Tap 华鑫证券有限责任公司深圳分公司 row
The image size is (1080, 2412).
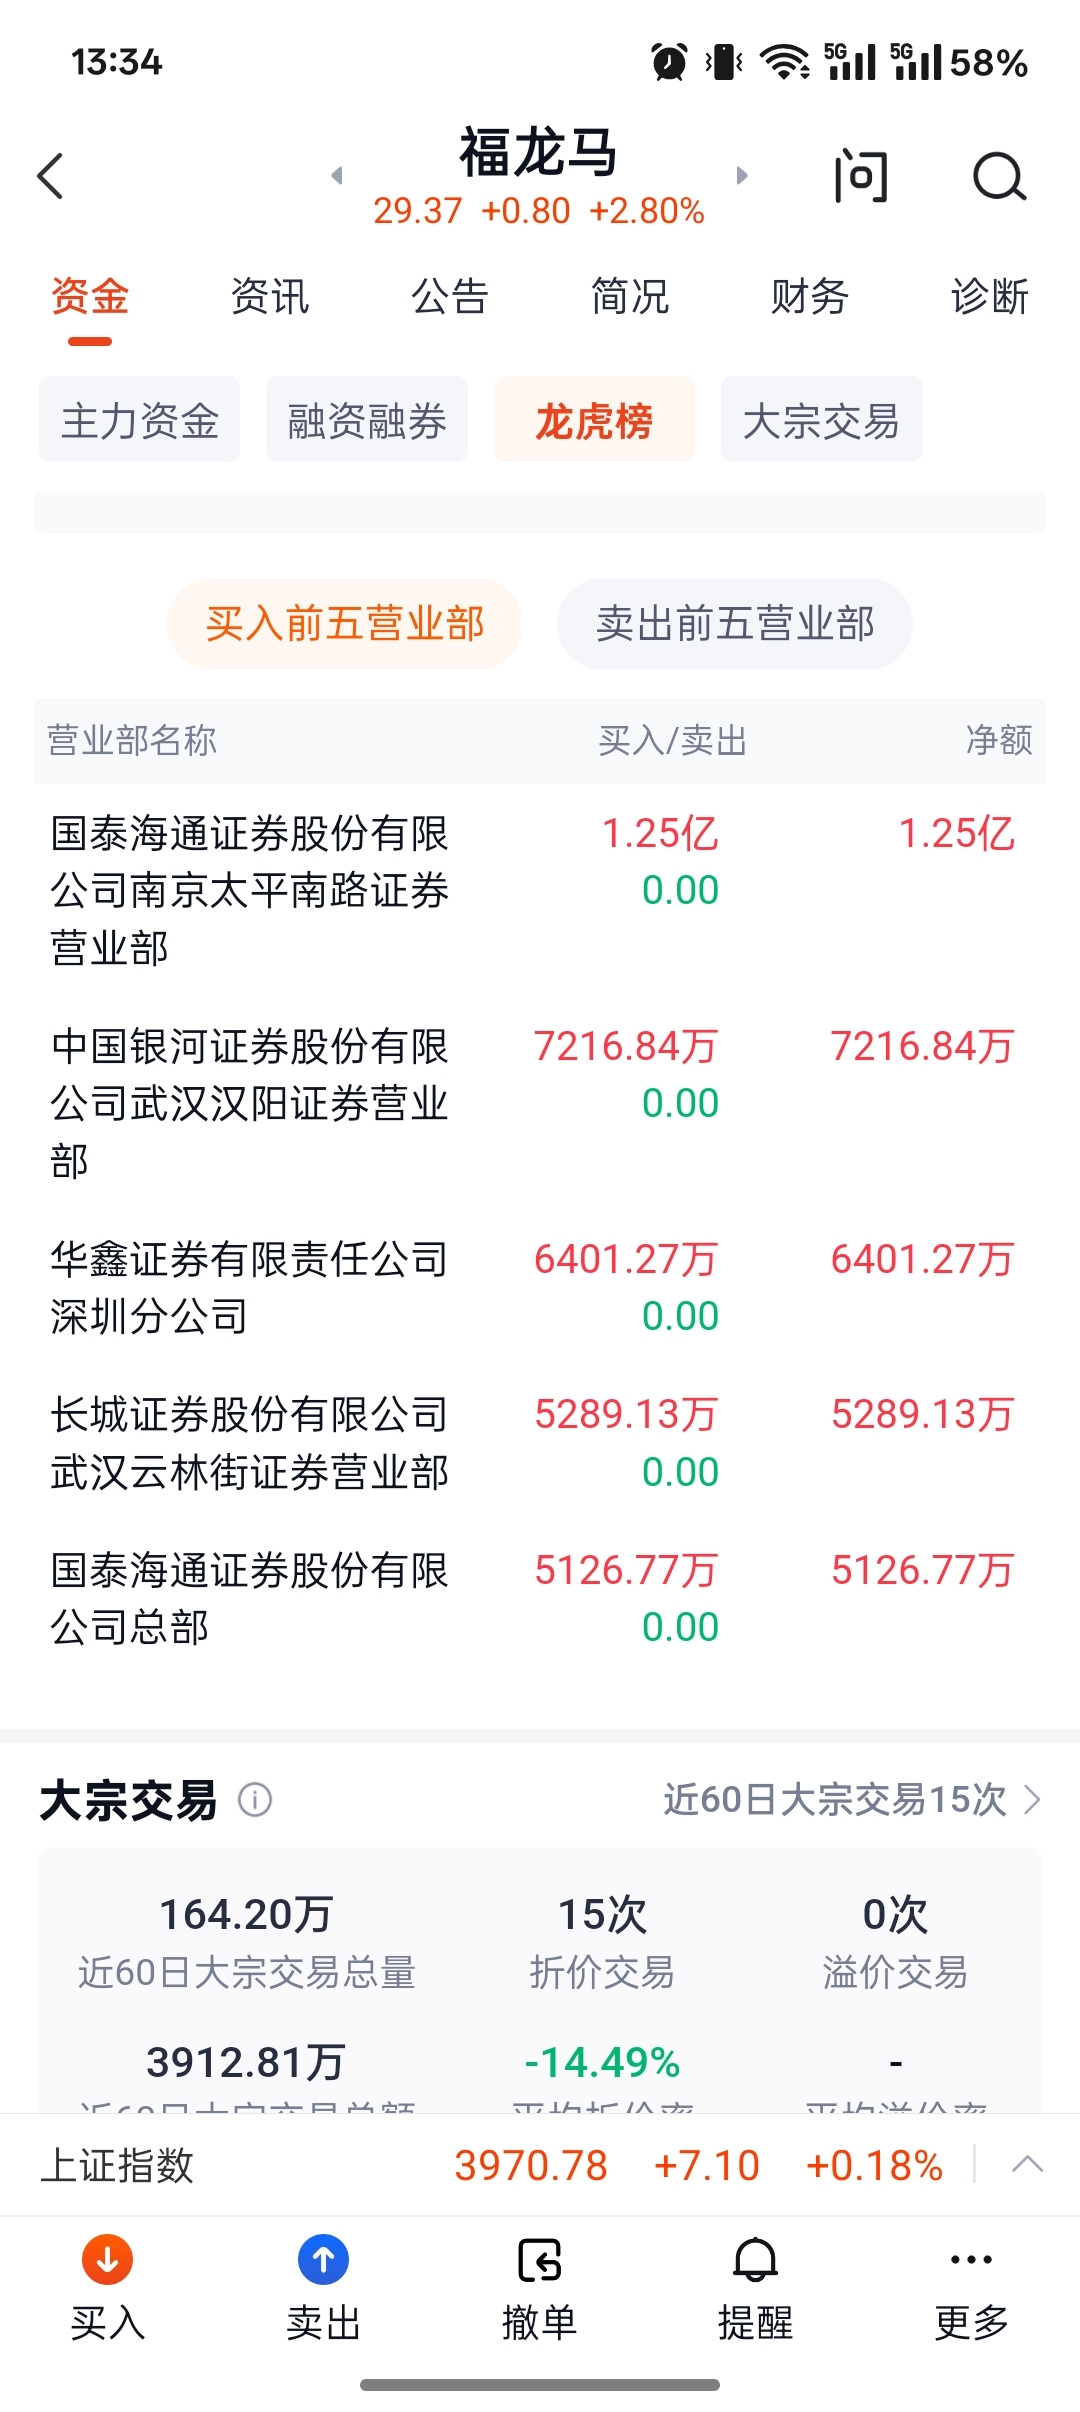(540, 1288)
